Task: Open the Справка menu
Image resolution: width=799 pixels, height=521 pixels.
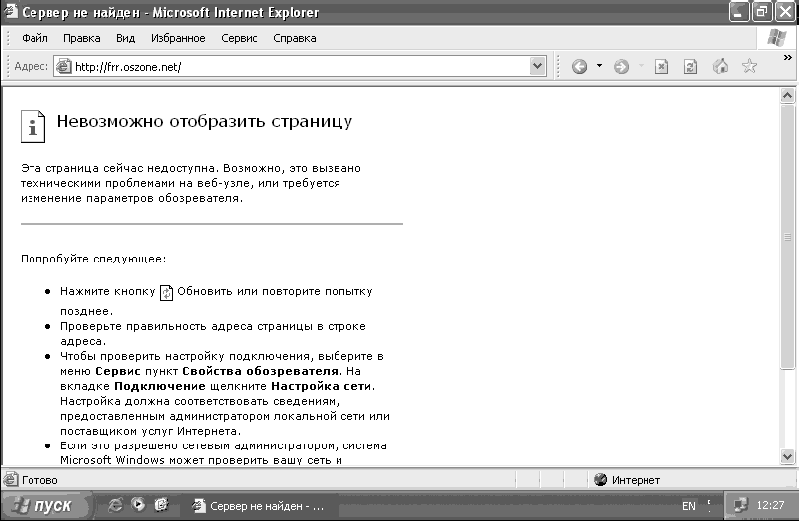Action: pos(295,38)
